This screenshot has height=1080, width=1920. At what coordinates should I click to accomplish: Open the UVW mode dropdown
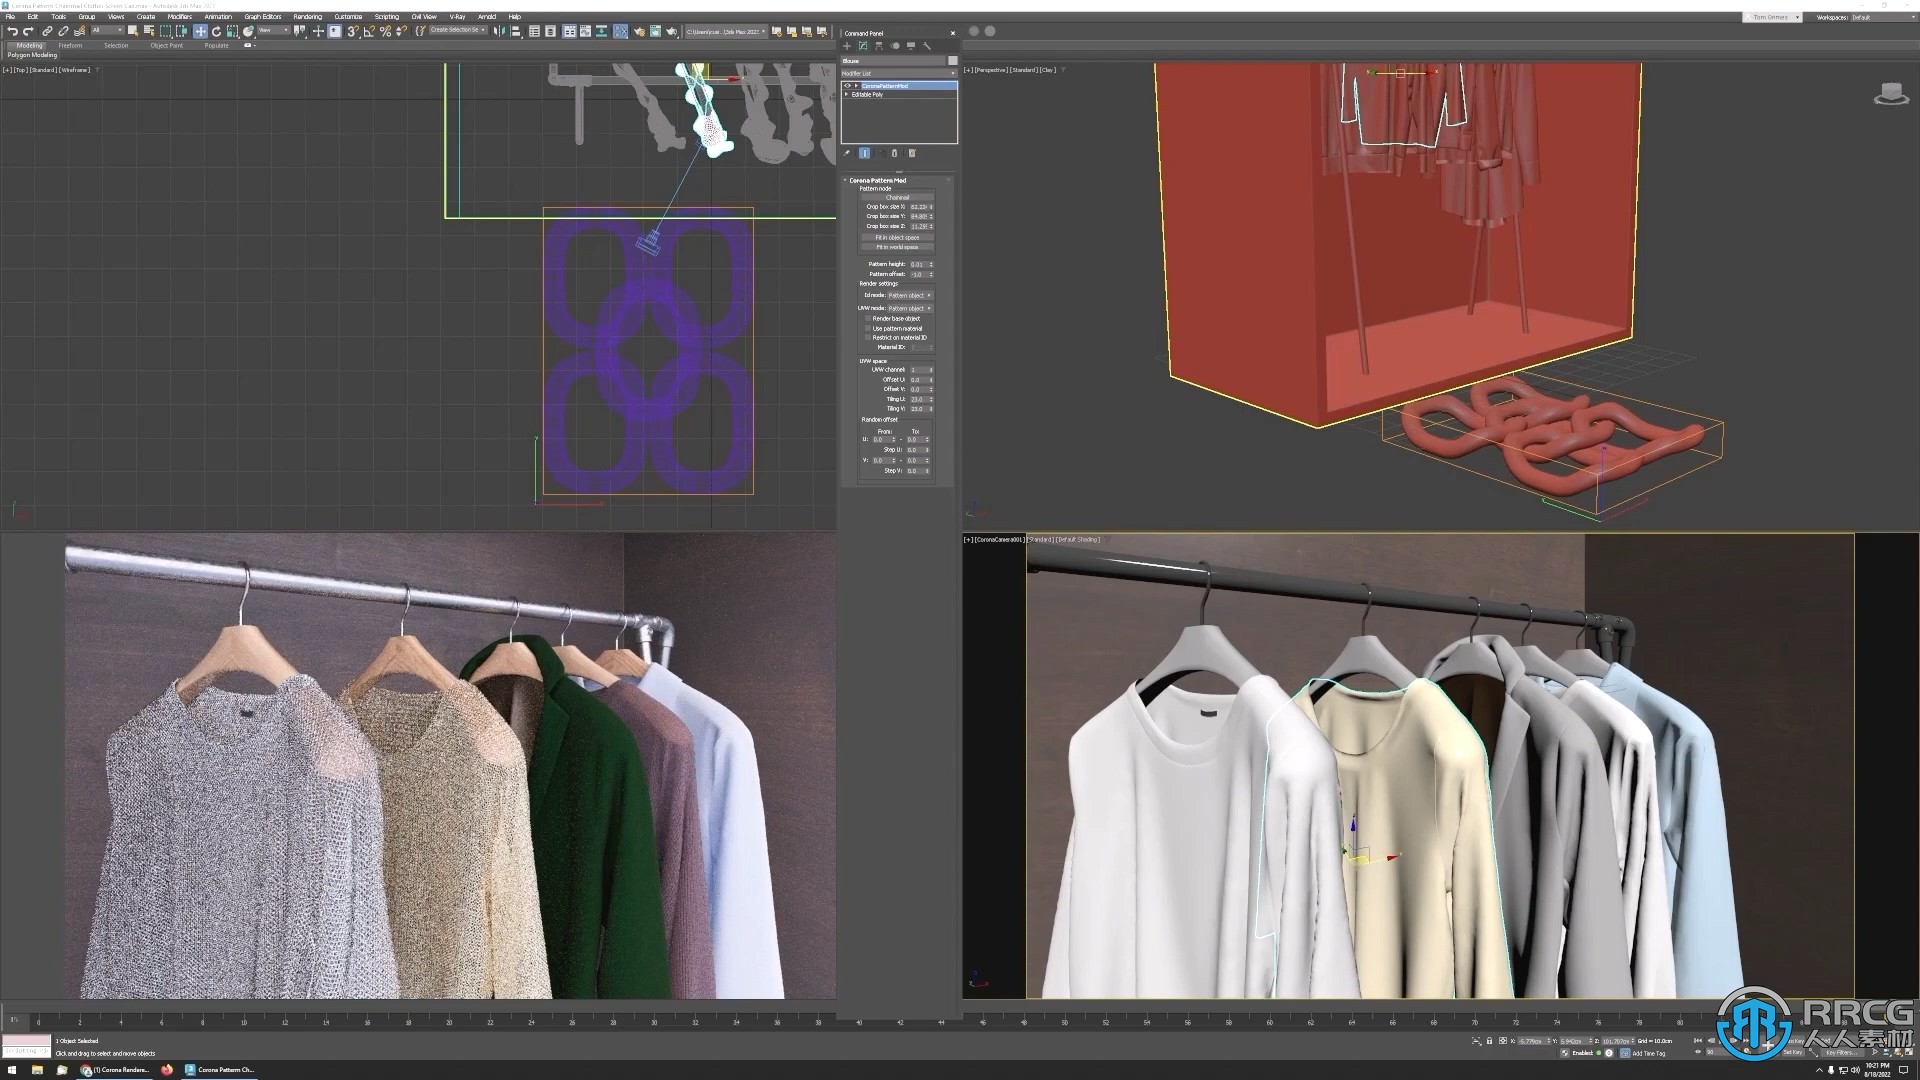[x=910, y=308]
